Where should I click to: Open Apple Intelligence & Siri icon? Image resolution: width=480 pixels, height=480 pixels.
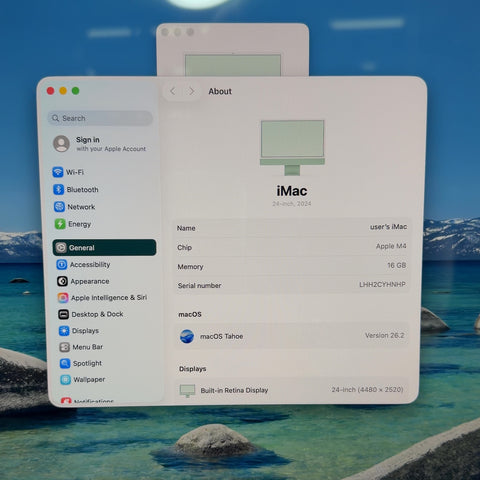pyautogui.click(x=63, y=298)
